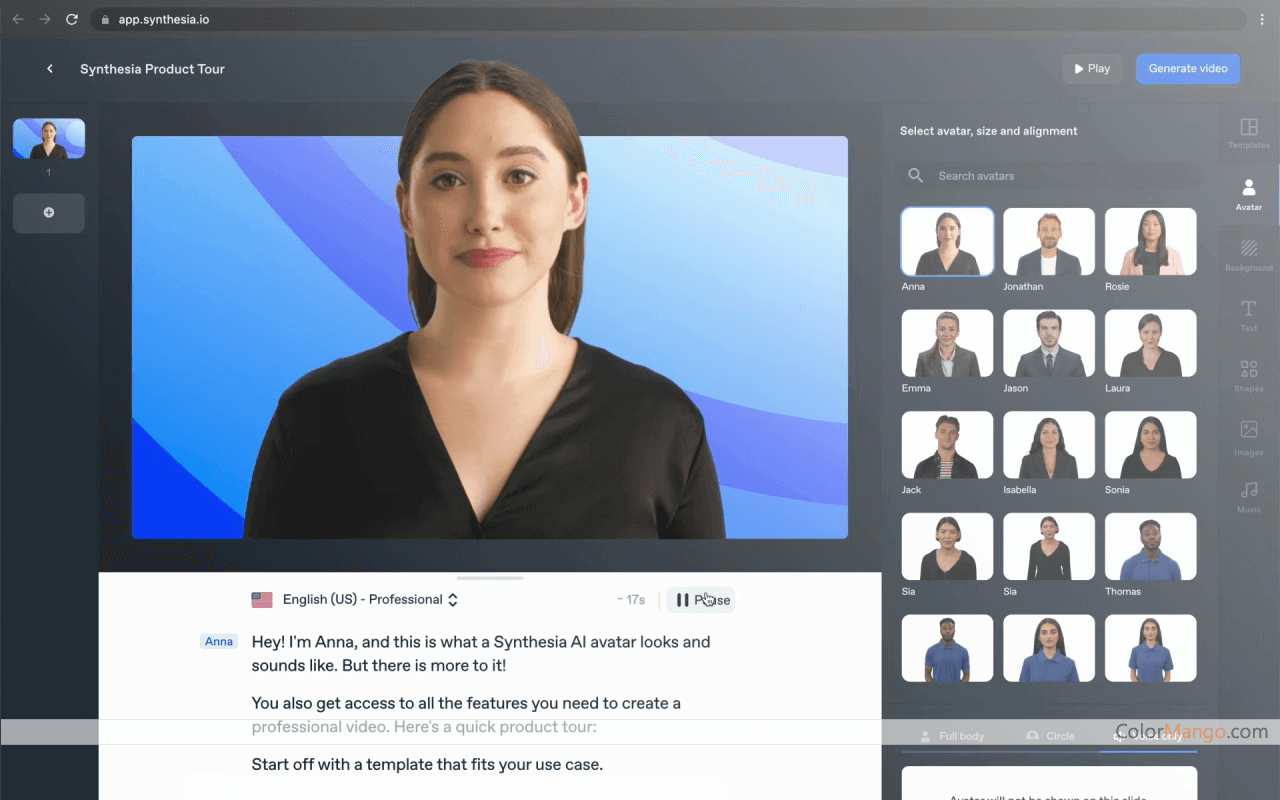Screen dimensions: 1280x800
Task: Open the Text tool icon
Action: (1248, 311)
